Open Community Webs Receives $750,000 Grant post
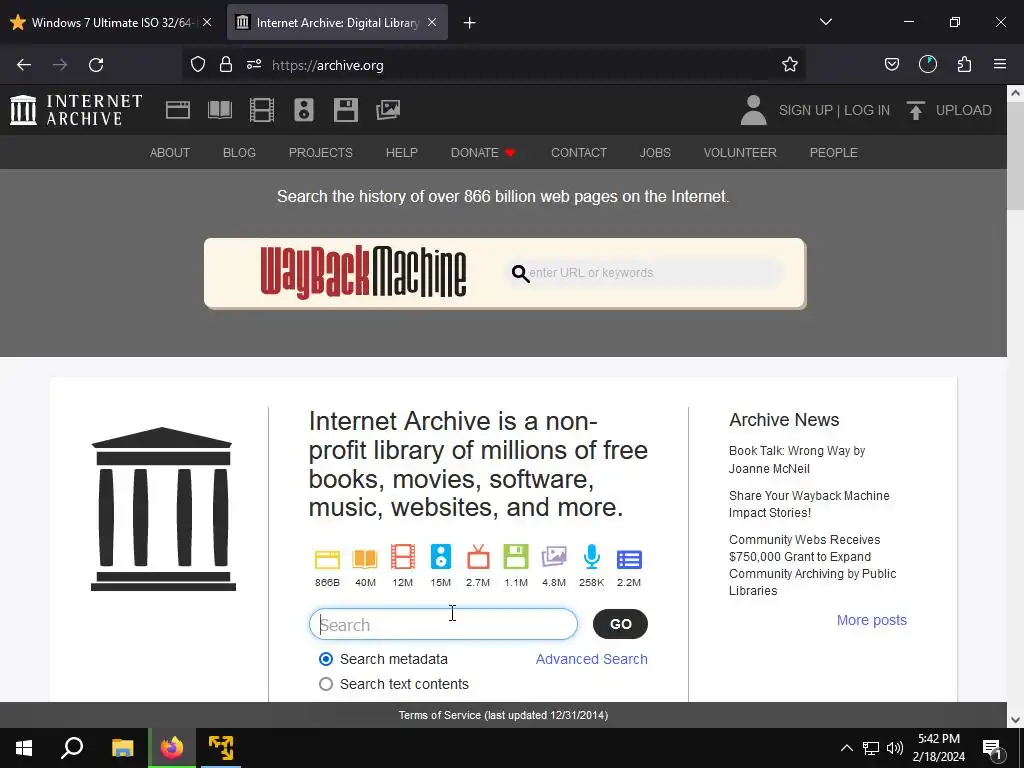Screen dimensions: 1024x768 (812, 565)
